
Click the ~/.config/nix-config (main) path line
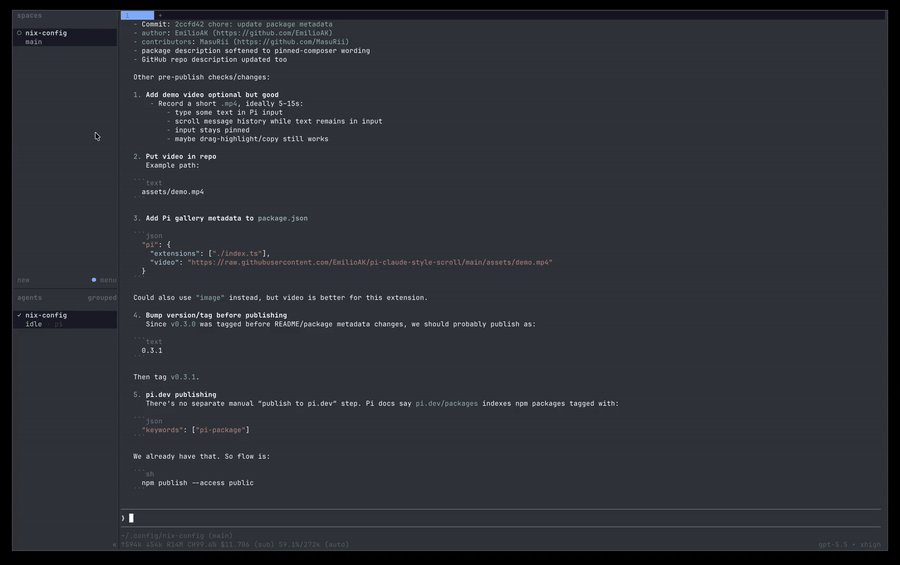click(x=177, y=536)
